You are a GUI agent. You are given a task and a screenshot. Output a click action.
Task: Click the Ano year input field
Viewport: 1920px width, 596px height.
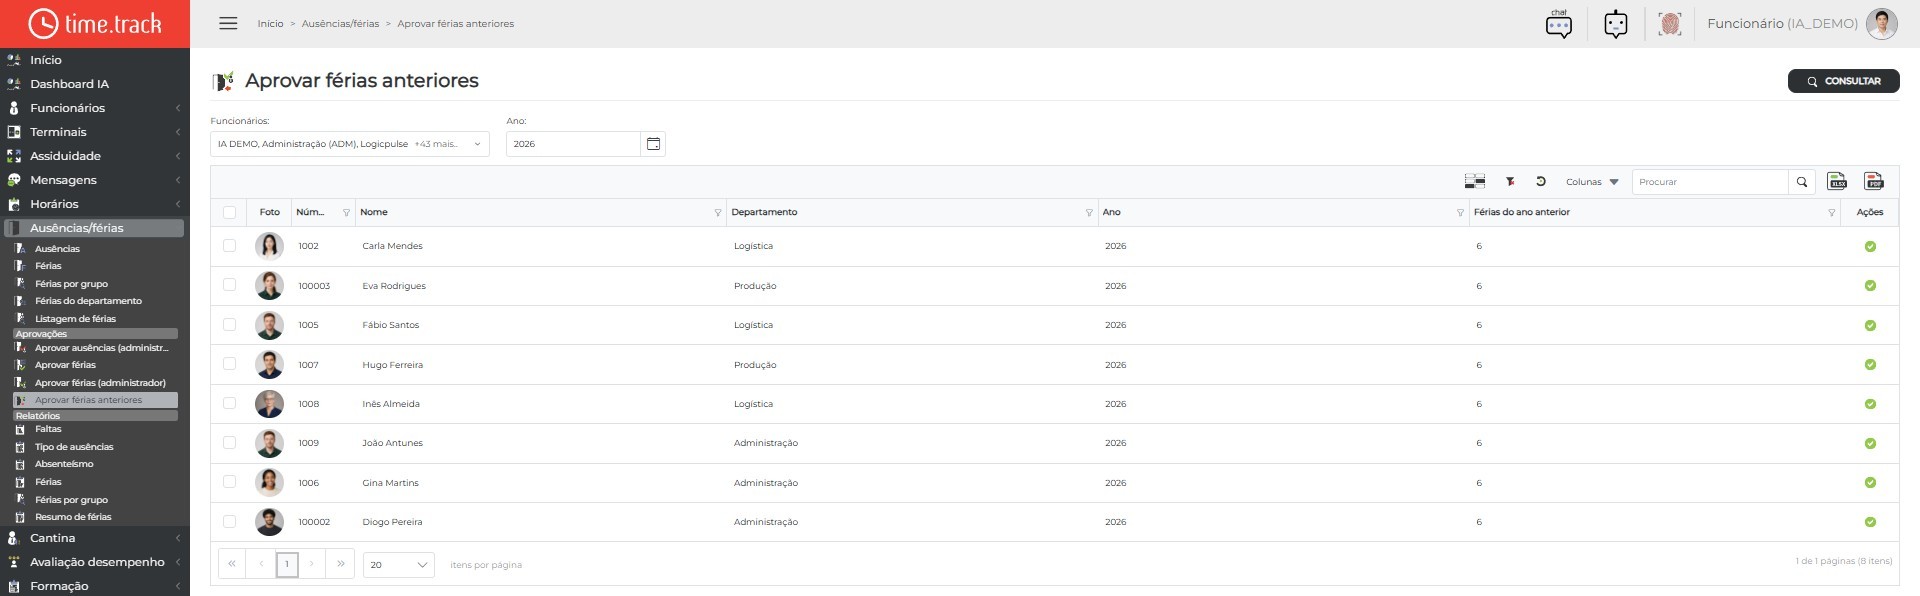573,144
